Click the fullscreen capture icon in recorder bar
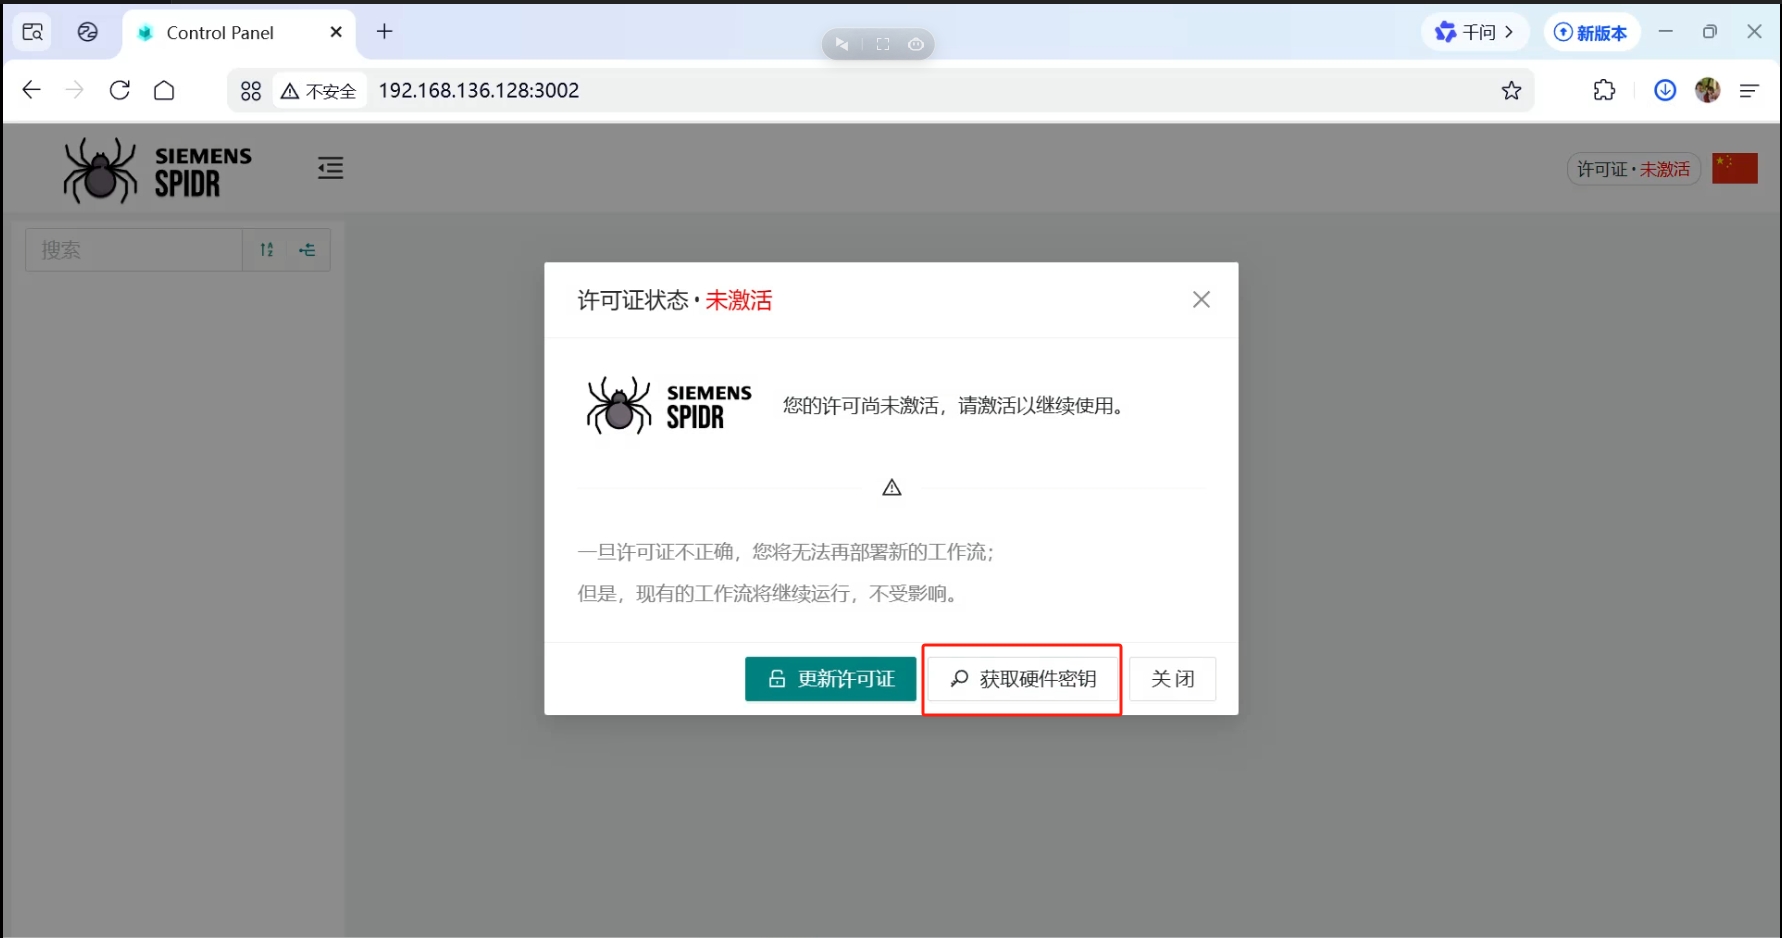1782x938 pixels. [883, 44]
